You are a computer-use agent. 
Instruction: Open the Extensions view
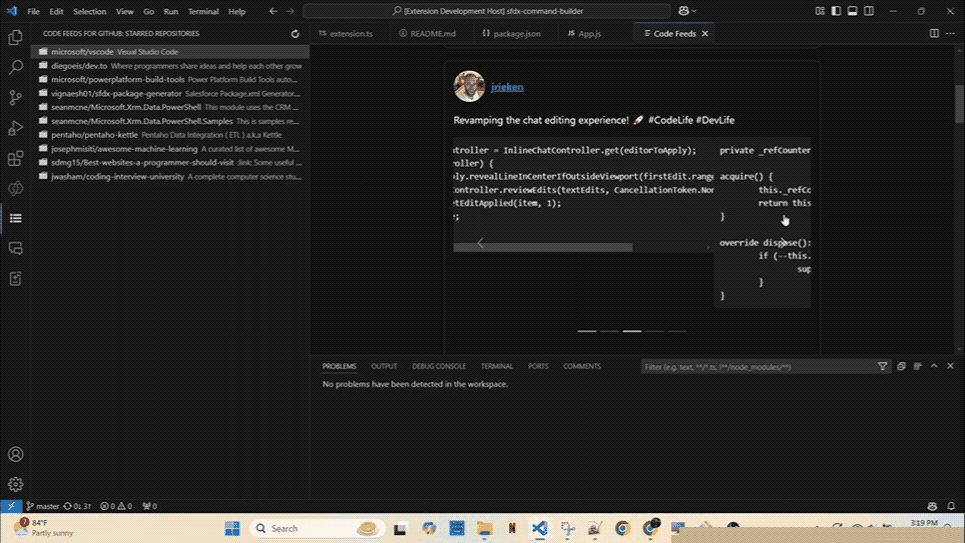[15, 158]
